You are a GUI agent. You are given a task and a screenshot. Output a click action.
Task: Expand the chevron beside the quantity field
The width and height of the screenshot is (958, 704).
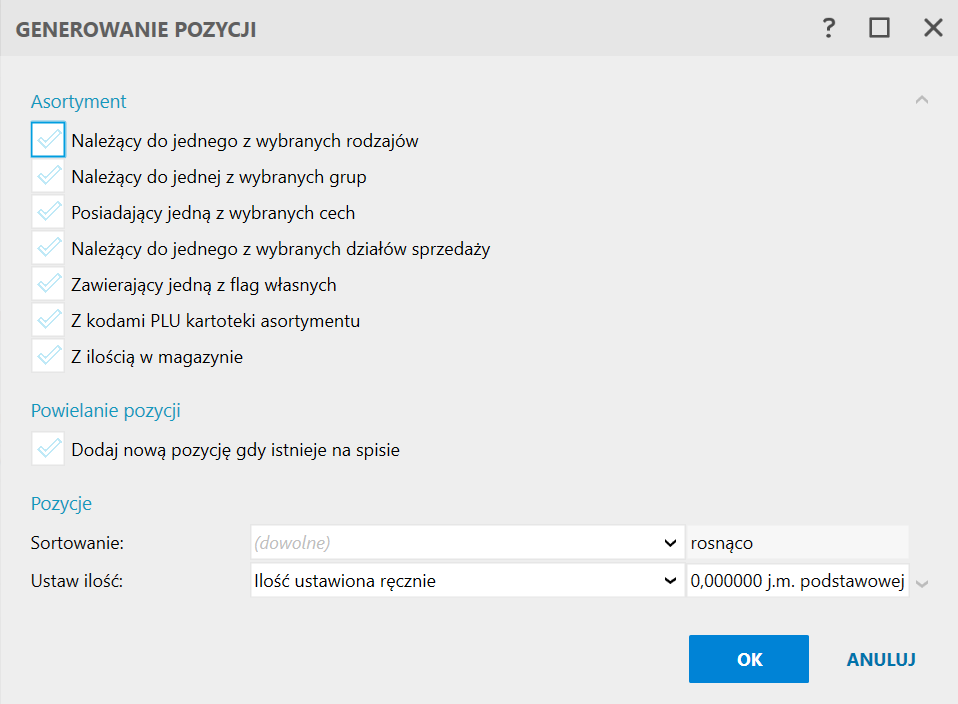click(x=922, y=584)
